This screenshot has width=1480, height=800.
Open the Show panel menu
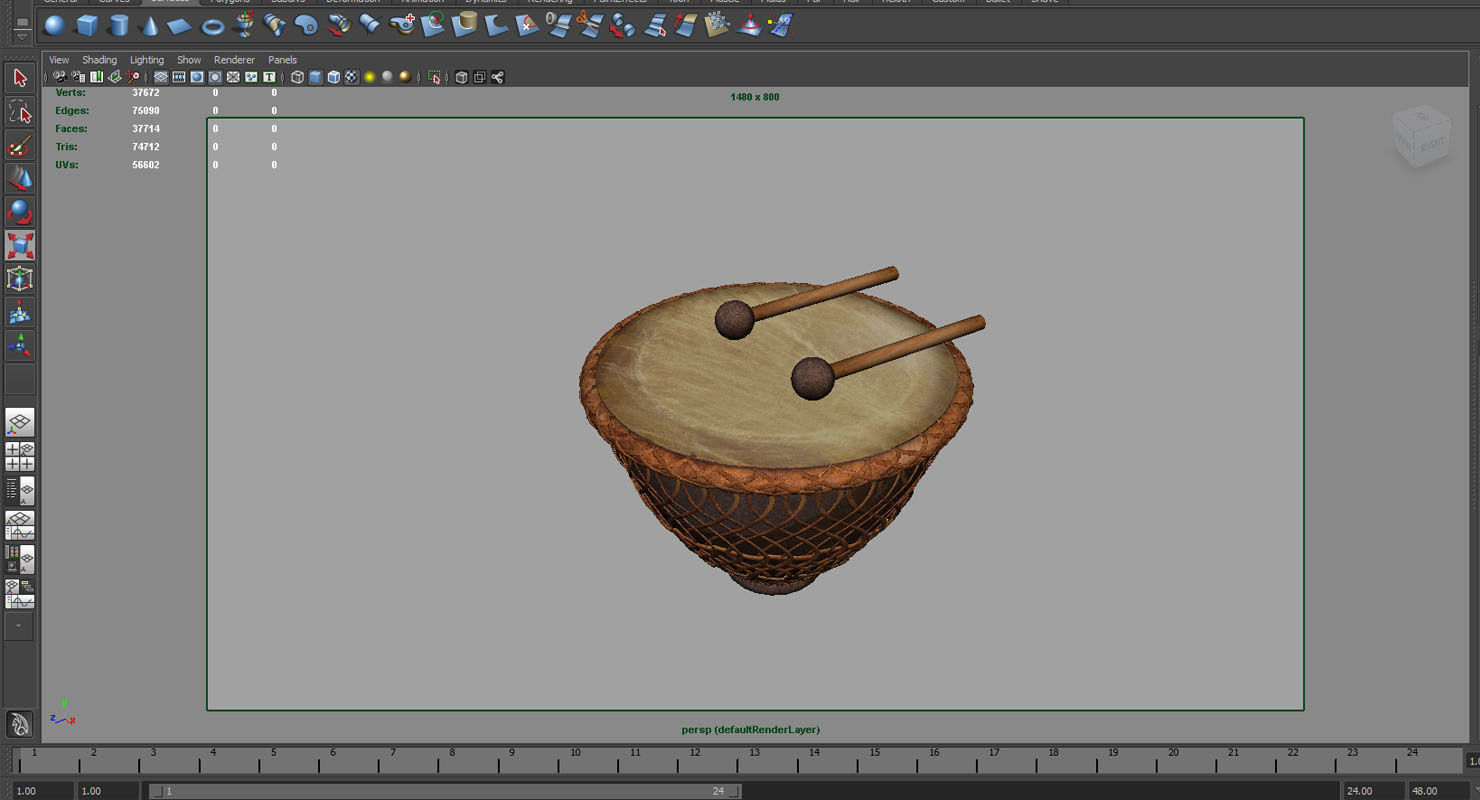189,60
